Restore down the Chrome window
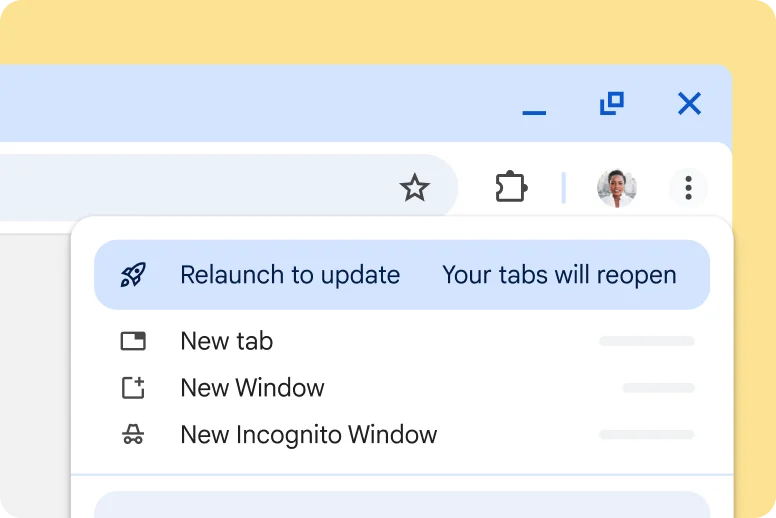The height and width of the screenshot is (518, 776). 611,103
